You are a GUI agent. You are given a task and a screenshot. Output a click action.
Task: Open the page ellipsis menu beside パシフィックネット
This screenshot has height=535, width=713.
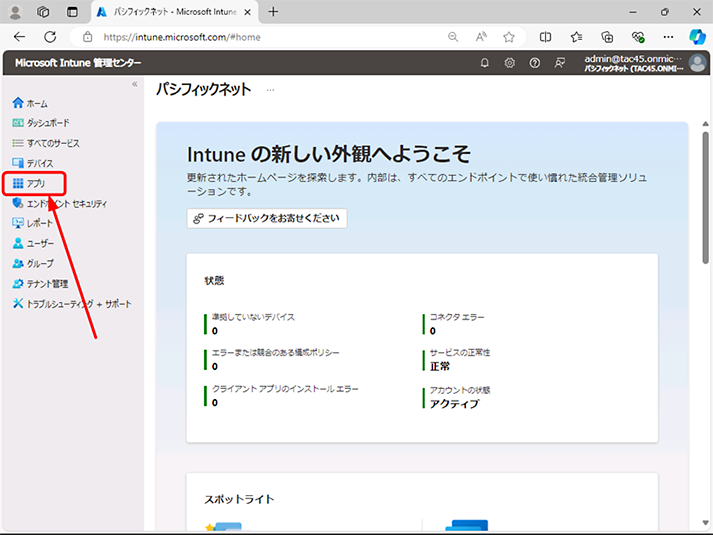271,90
